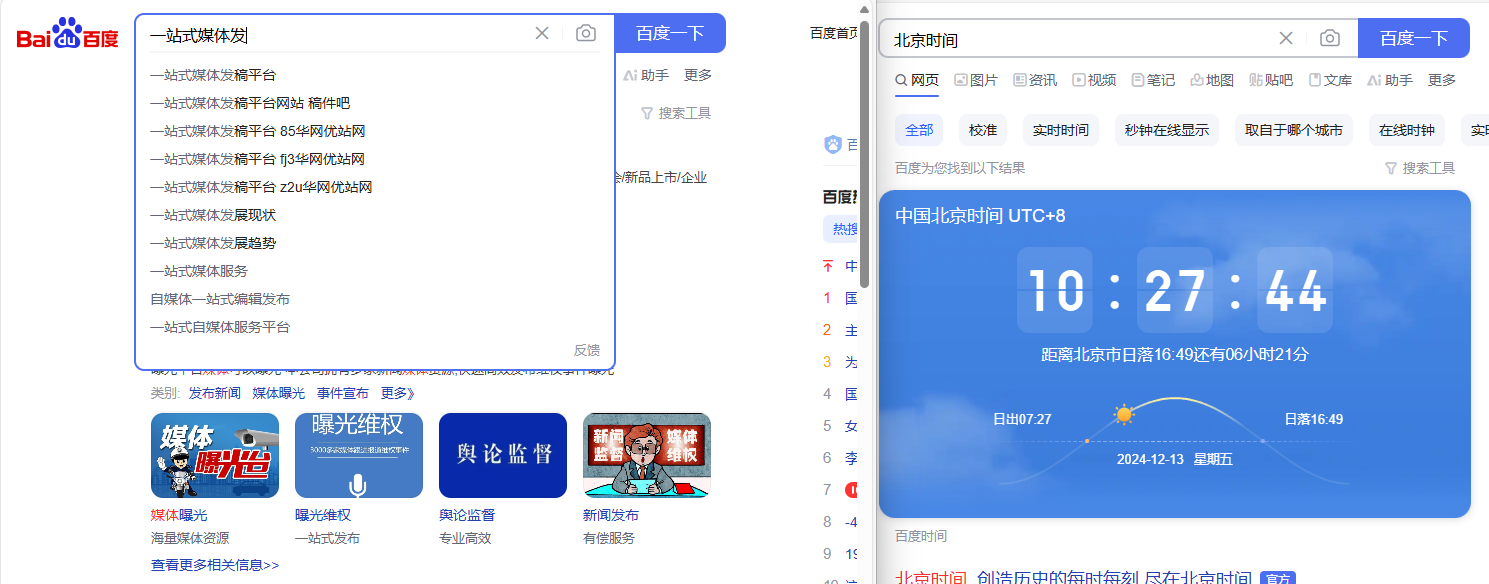
Task: Expand 更多 tab menu in 北京时间 window
Action: coord(1442,80)
